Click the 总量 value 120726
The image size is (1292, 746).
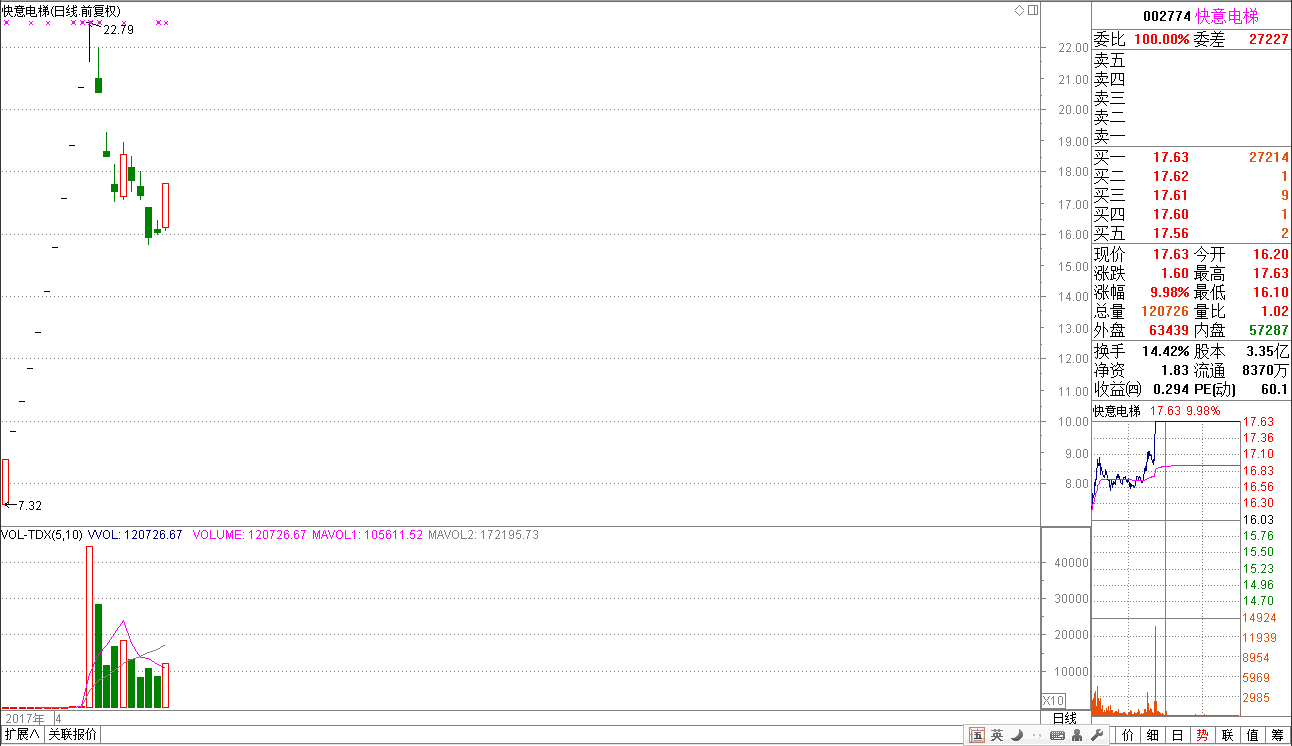[x=1165, y=312]
